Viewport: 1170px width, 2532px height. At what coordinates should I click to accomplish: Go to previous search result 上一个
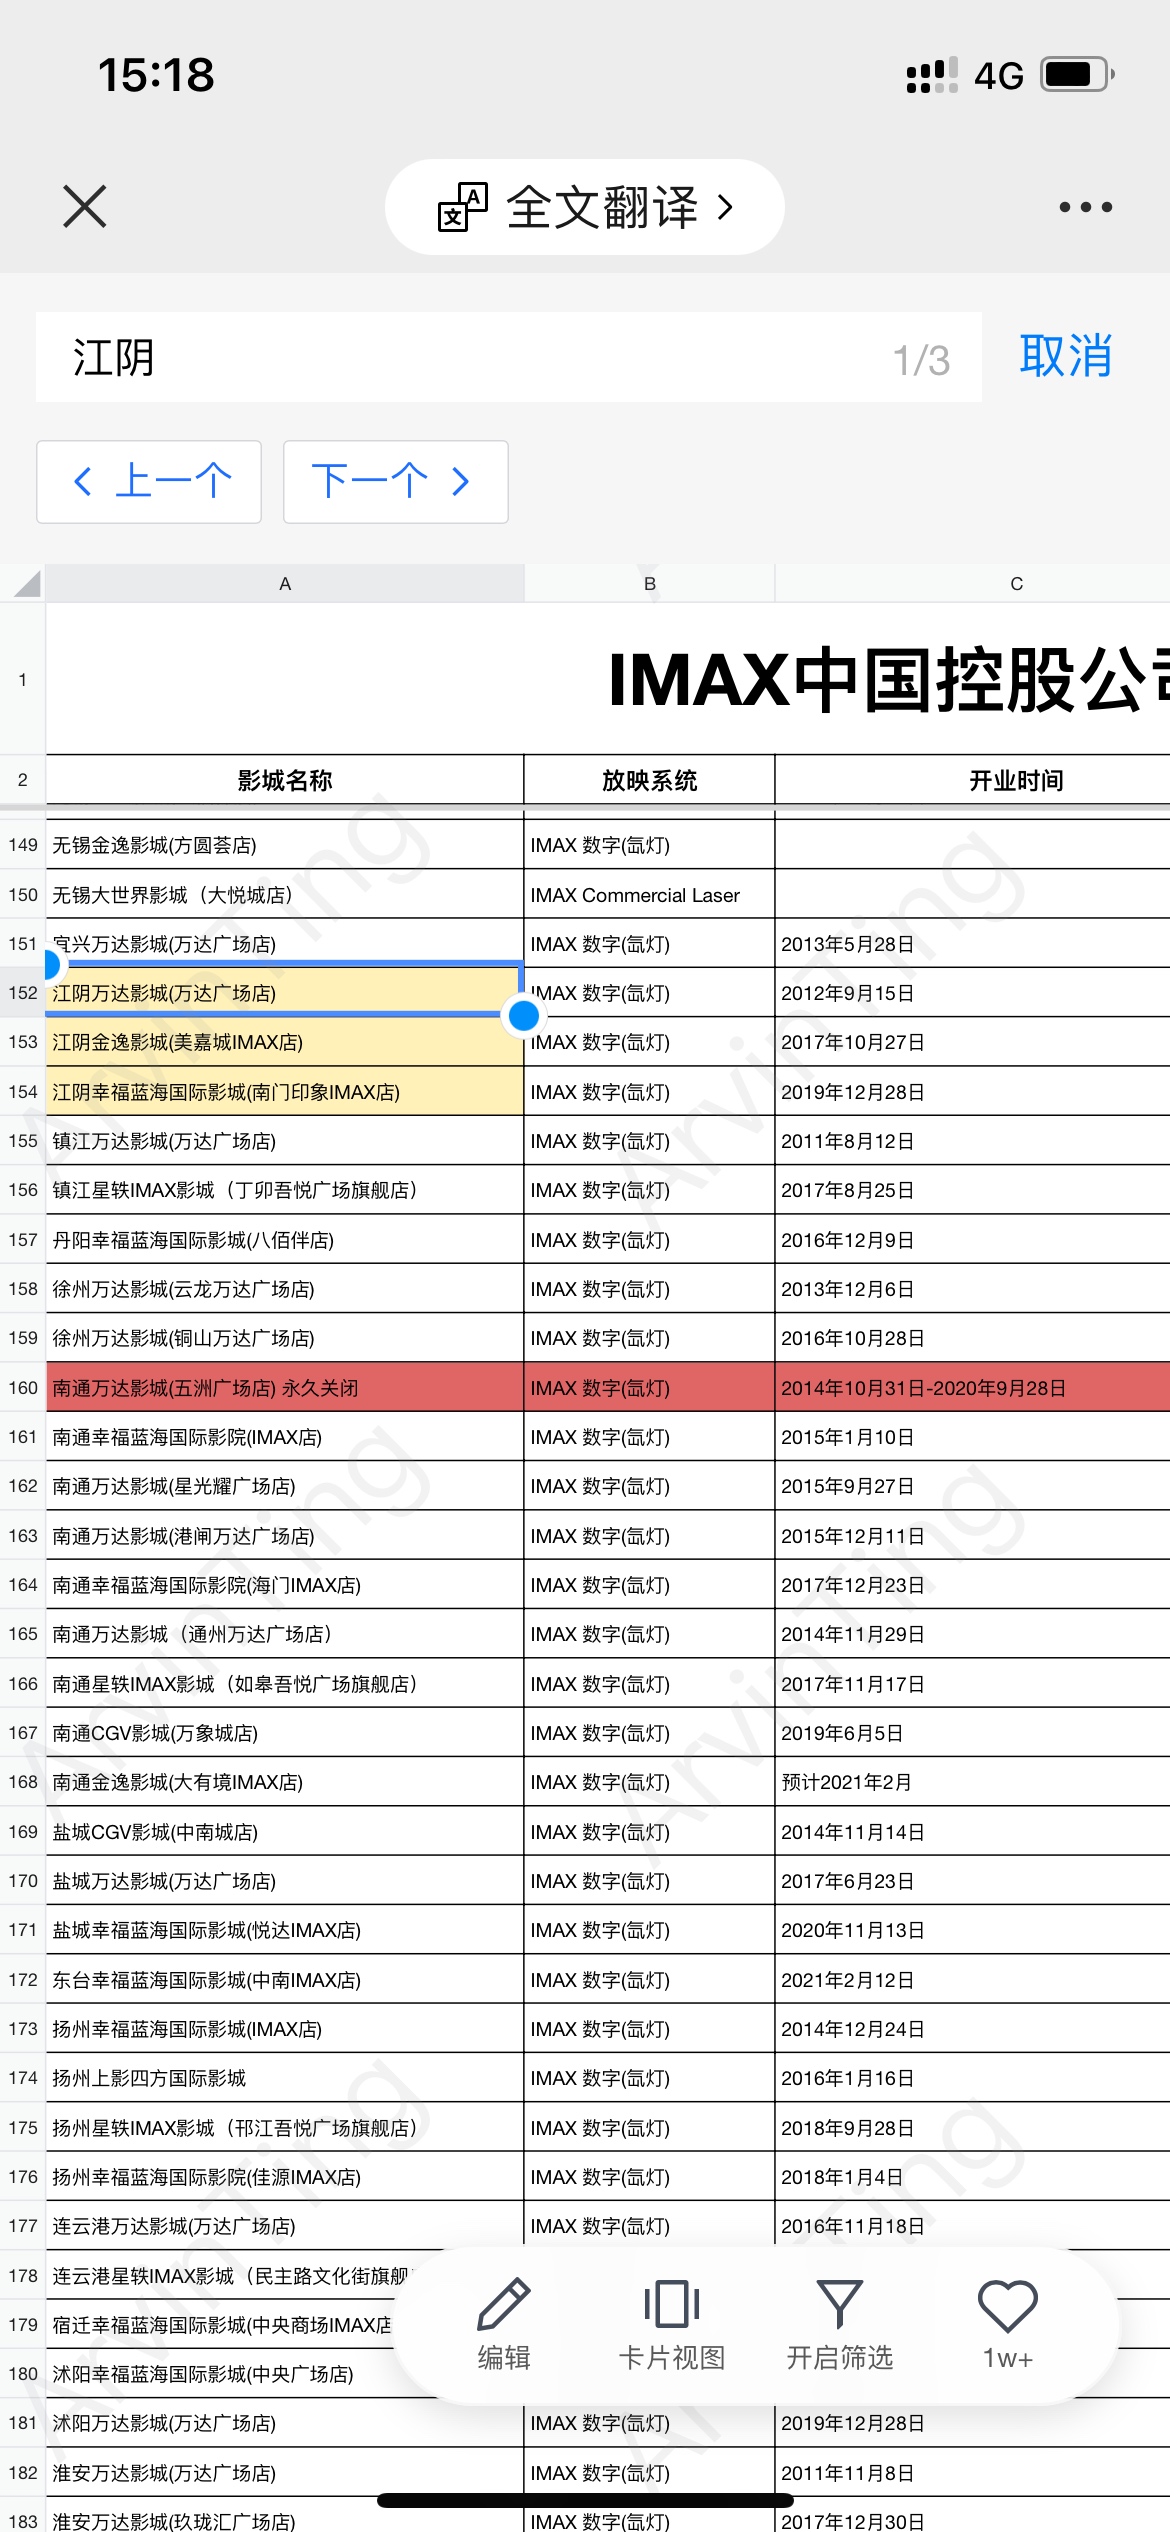point(150,482)
